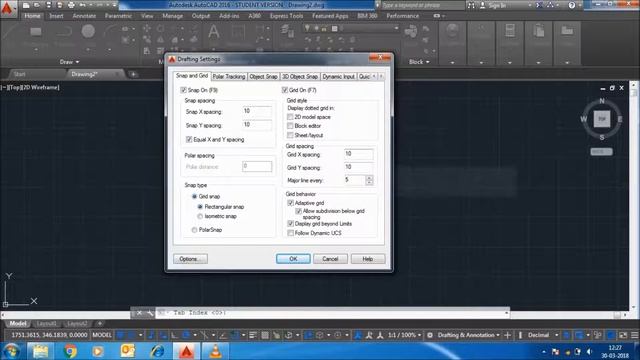
Task: Click the Windows Start button
Action: [11, 351]
